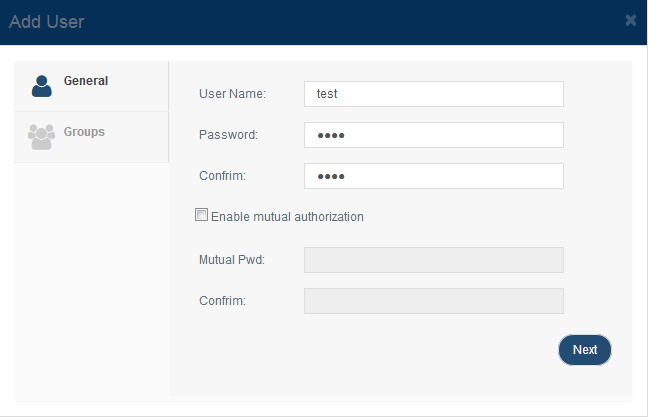
Task: Close the Add User dialog
Action: [x=631, y=20]
